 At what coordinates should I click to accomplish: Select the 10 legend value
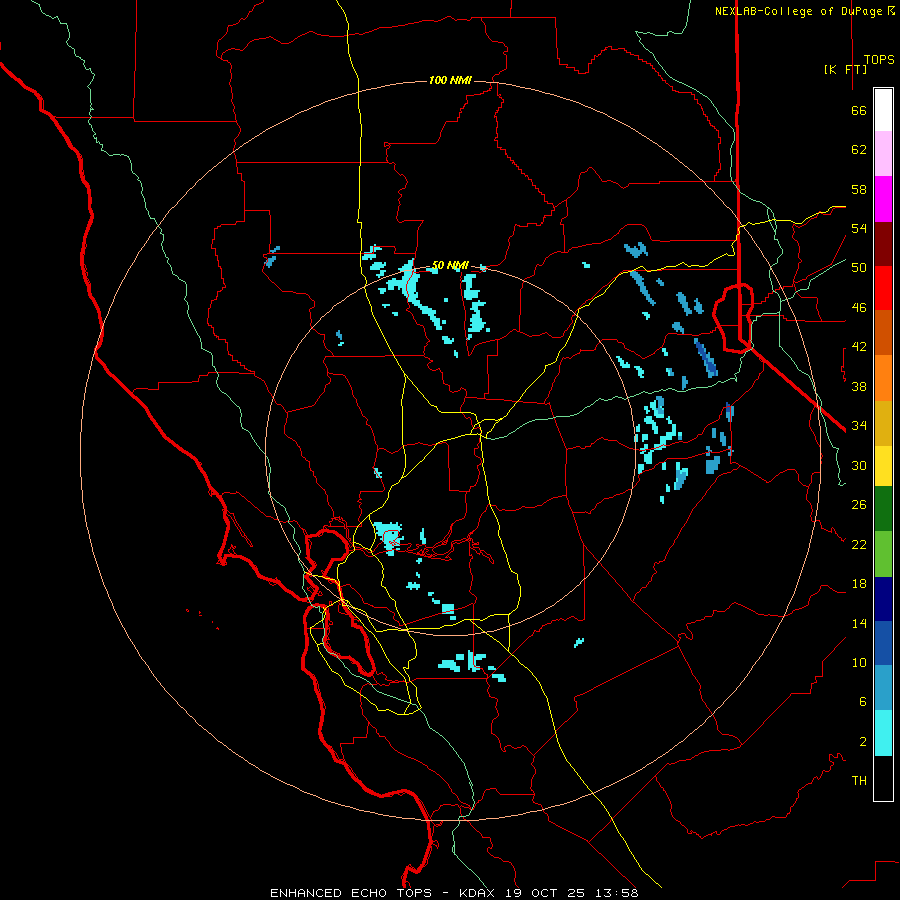tap(859, 662)
